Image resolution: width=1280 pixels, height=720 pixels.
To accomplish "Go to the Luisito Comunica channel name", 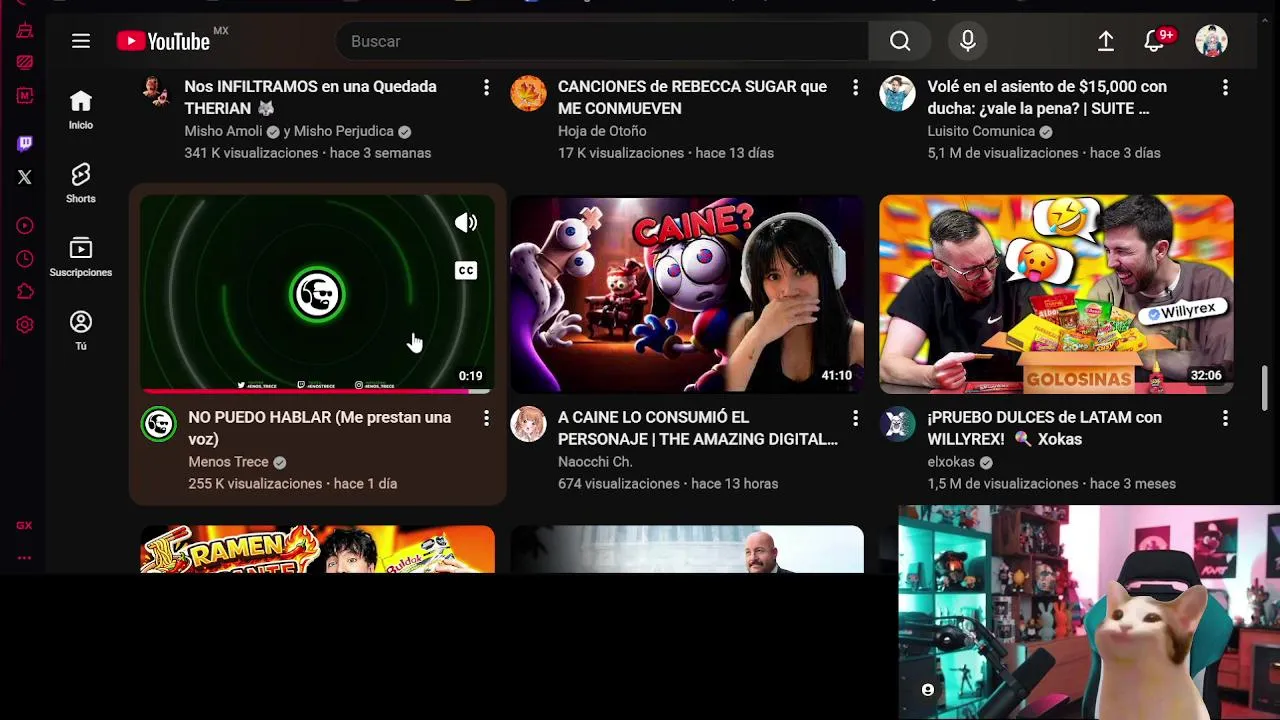I will tap(981, 131).
